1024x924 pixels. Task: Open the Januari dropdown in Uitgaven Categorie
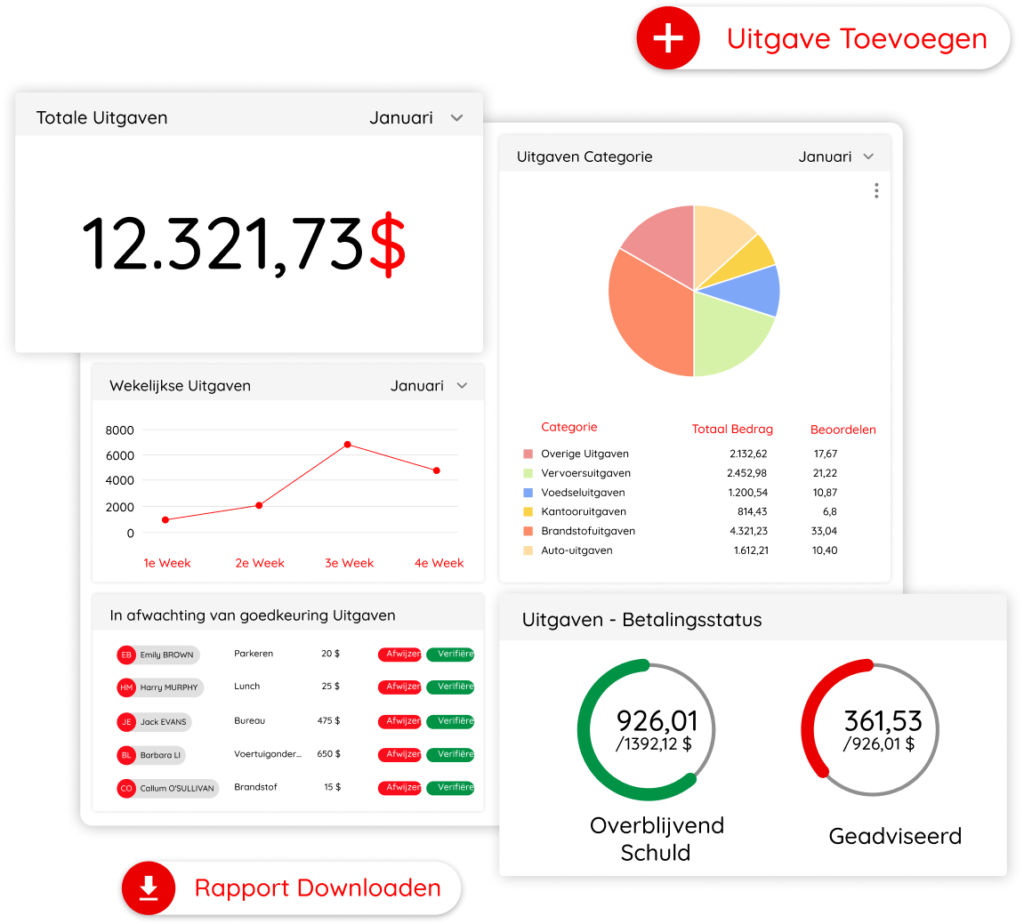tap(868, 157)
